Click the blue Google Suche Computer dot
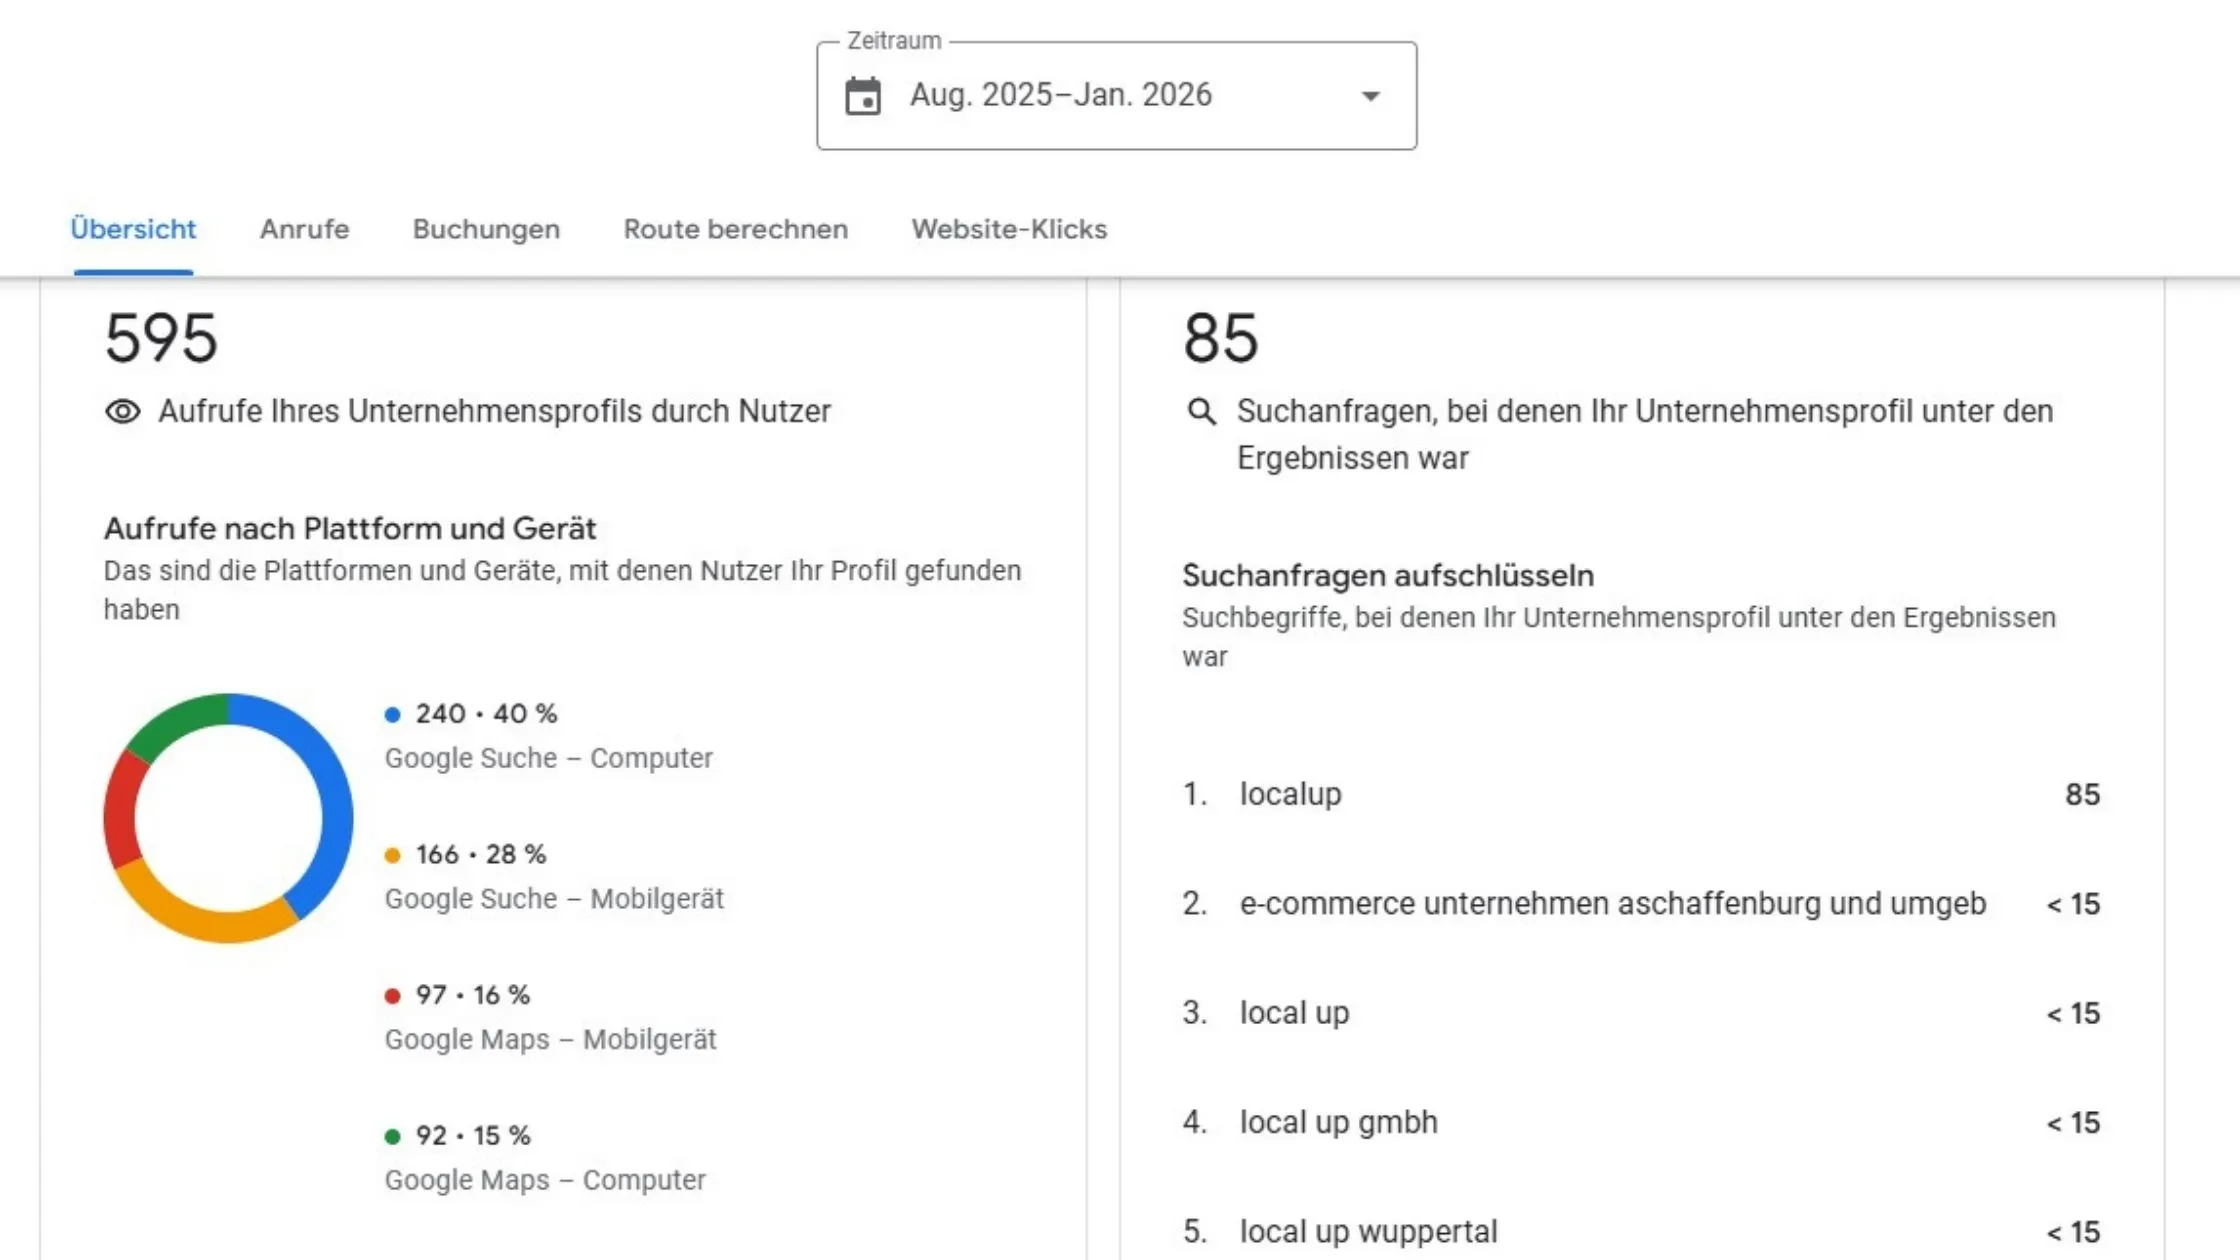Viewport: 2240px width, 1260px height. 393,714
